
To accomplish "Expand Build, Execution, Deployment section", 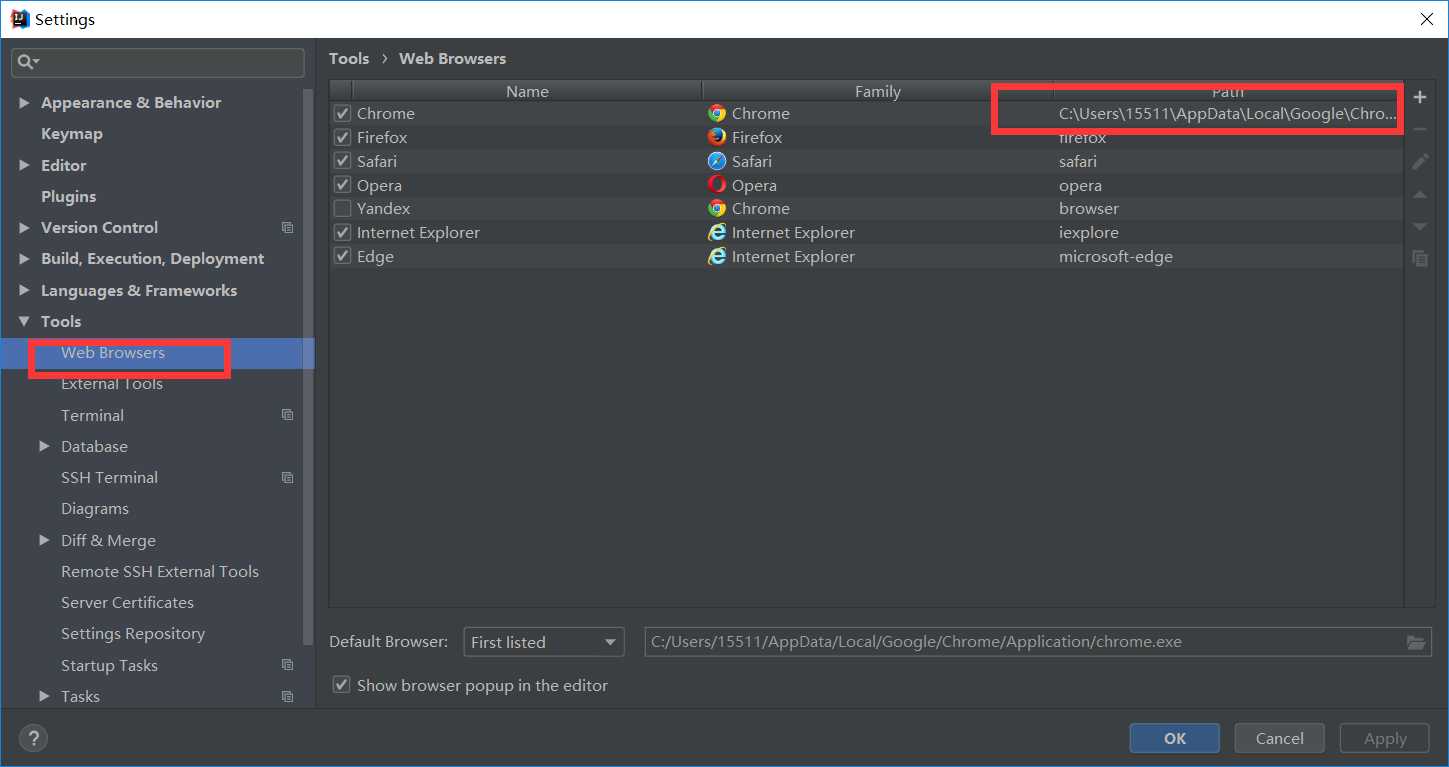I will click(x=24, y=259).
